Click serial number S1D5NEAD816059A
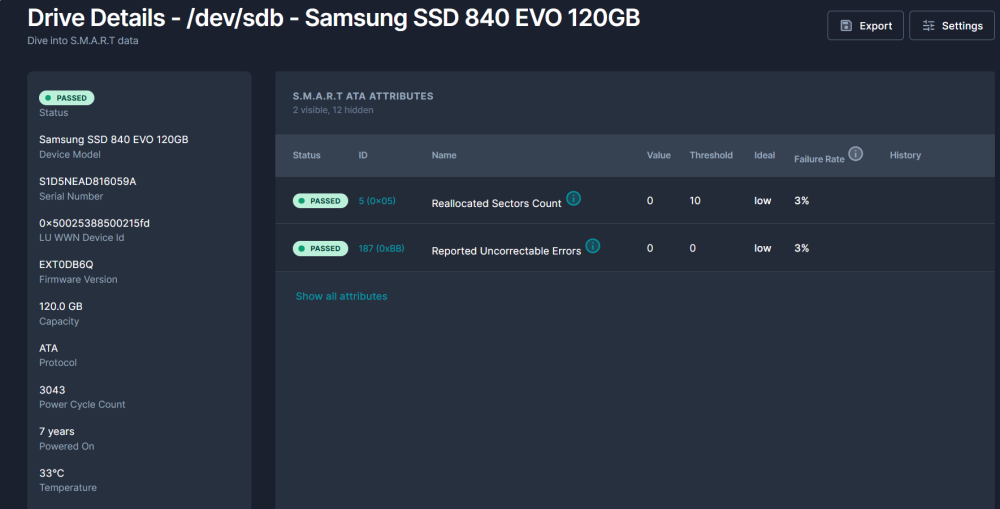 [x=87, y=181]
